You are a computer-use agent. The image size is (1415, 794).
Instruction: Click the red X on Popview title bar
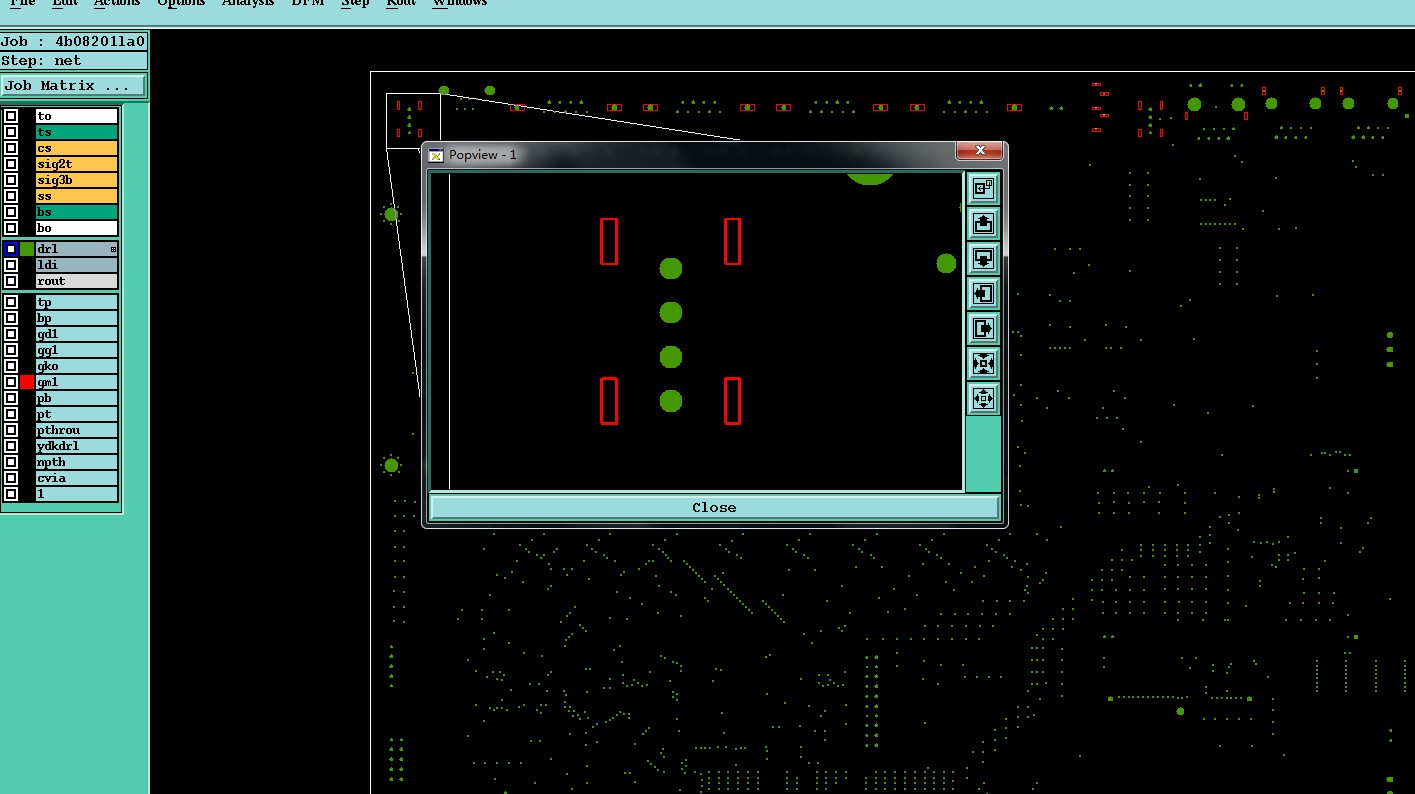pos(979,150)
